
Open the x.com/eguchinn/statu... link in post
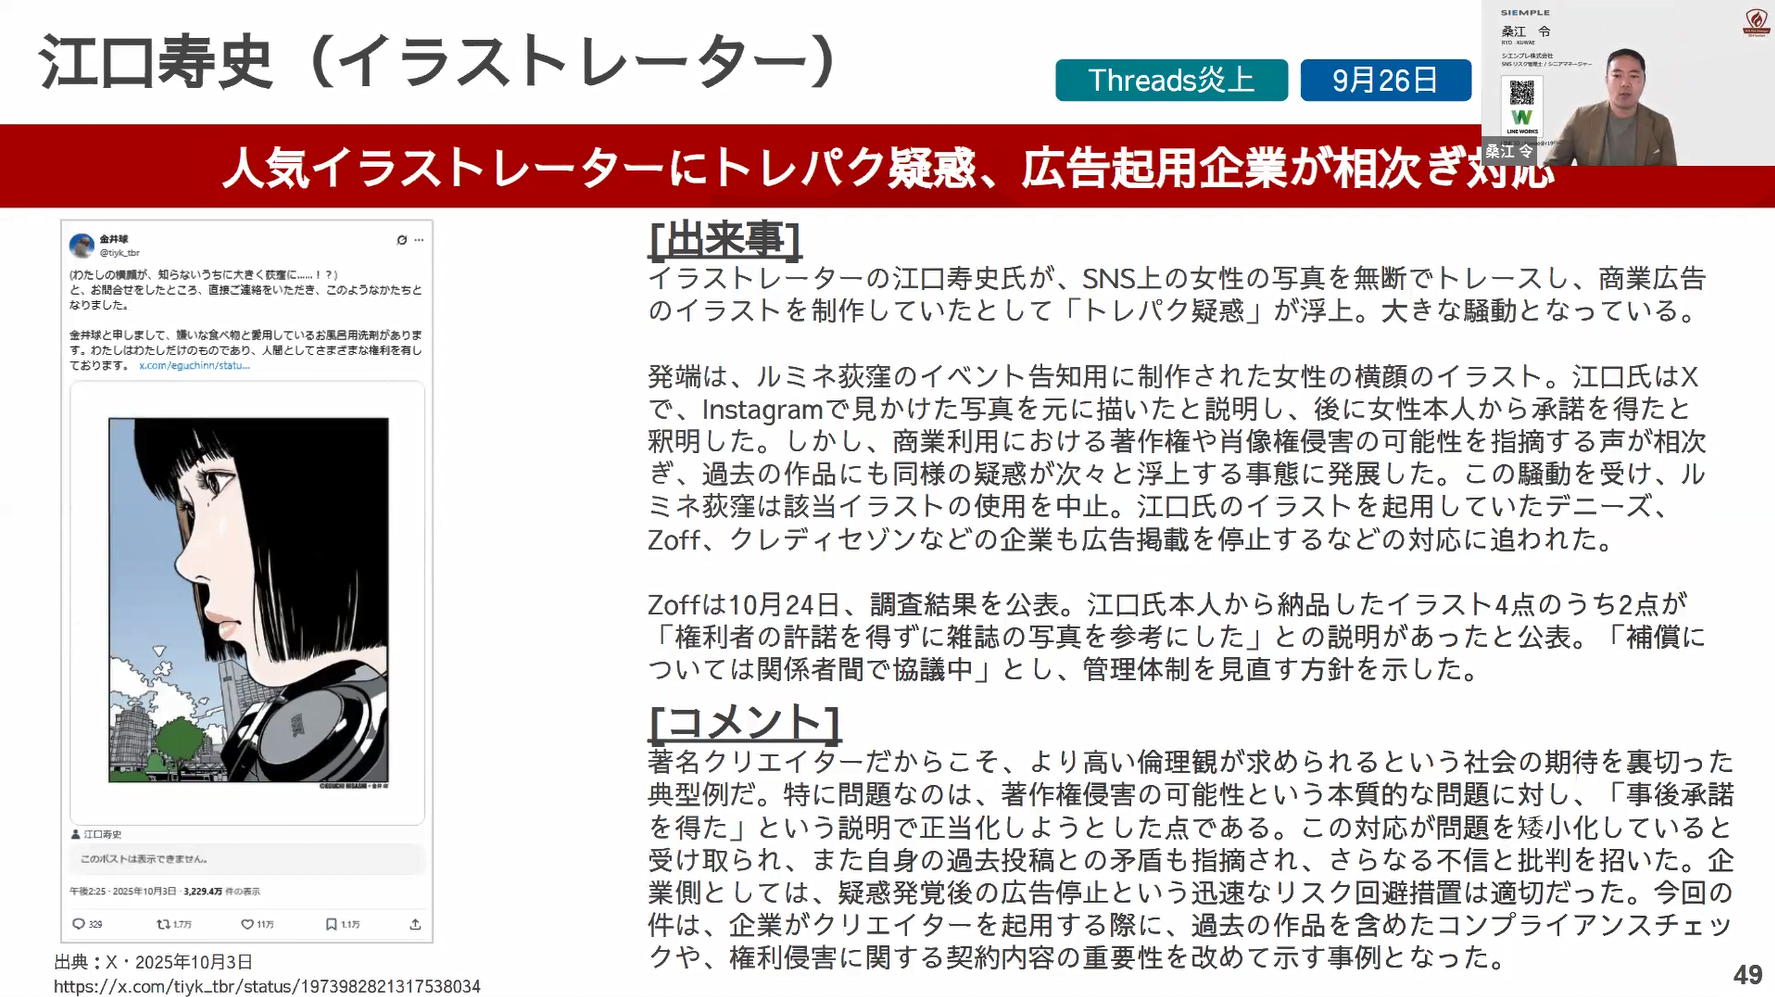(x=194, y=366)
